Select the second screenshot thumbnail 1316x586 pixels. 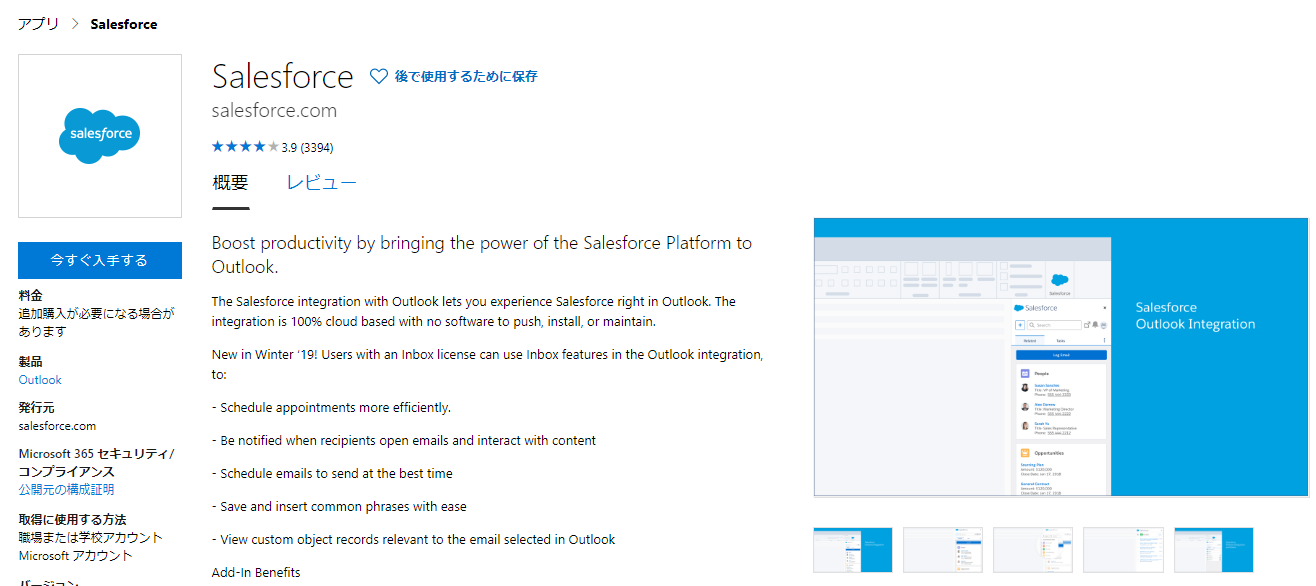943,550
